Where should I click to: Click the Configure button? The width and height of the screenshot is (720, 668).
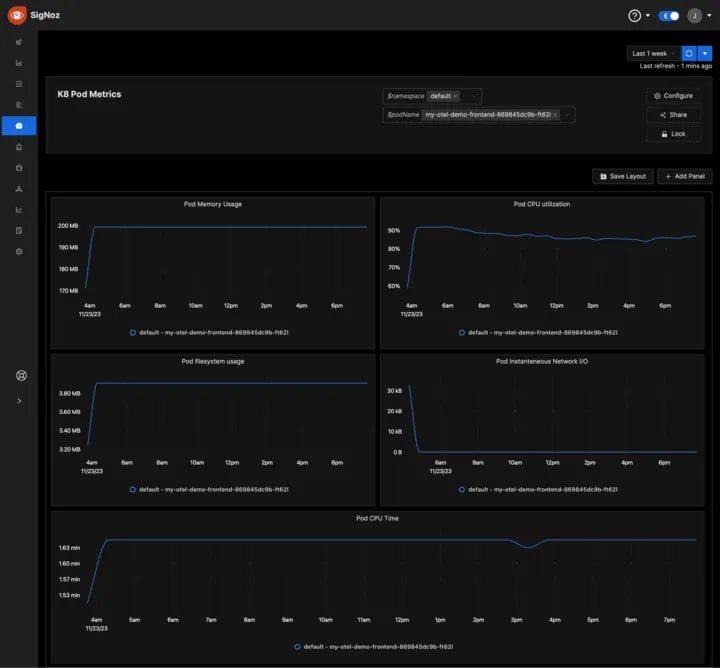[673, 96]
